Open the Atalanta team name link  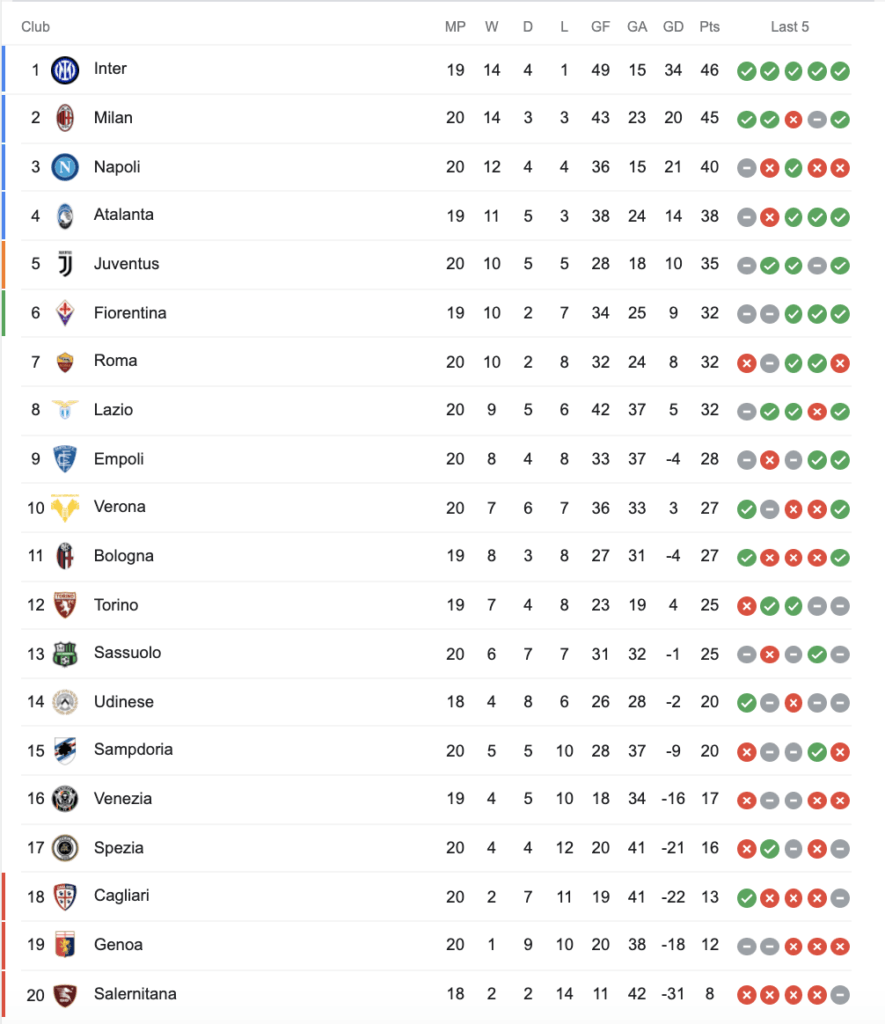click(x=123, y=215)
